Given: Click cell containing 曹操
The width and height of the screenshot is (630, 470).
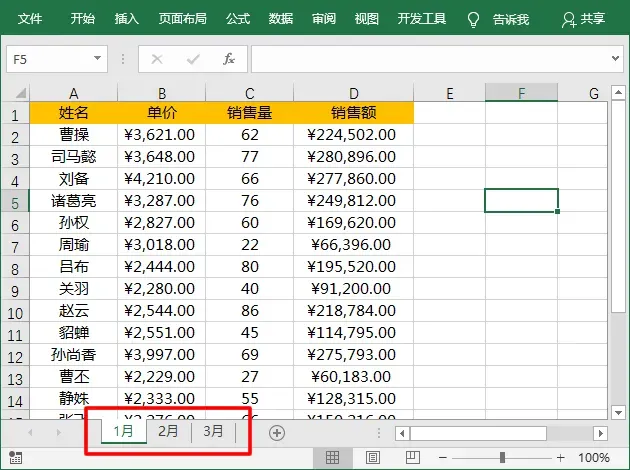Looking at the screenshot, I should pos(74,135).
